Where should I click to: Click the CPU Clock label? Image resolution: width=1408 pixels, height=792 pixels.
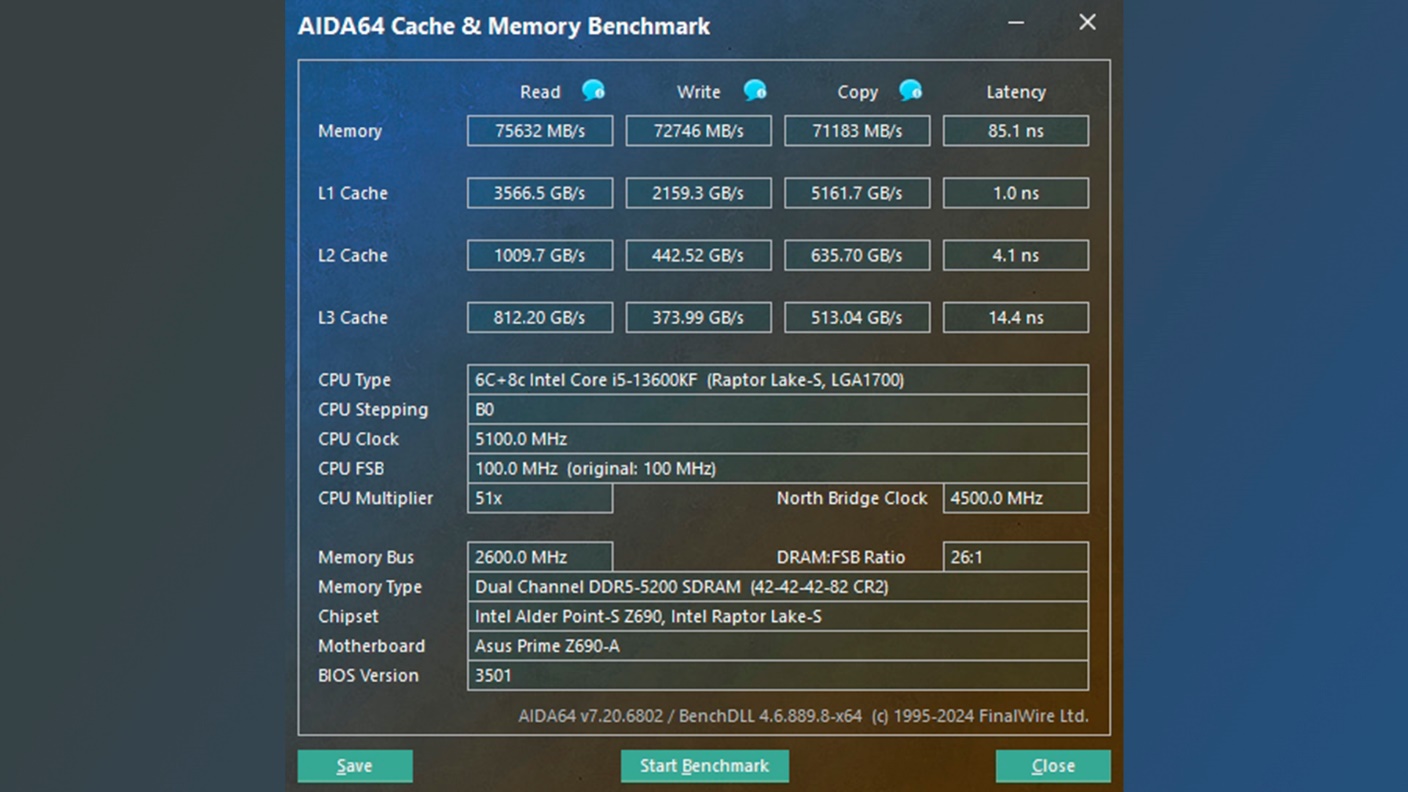(x=358, y=439)
